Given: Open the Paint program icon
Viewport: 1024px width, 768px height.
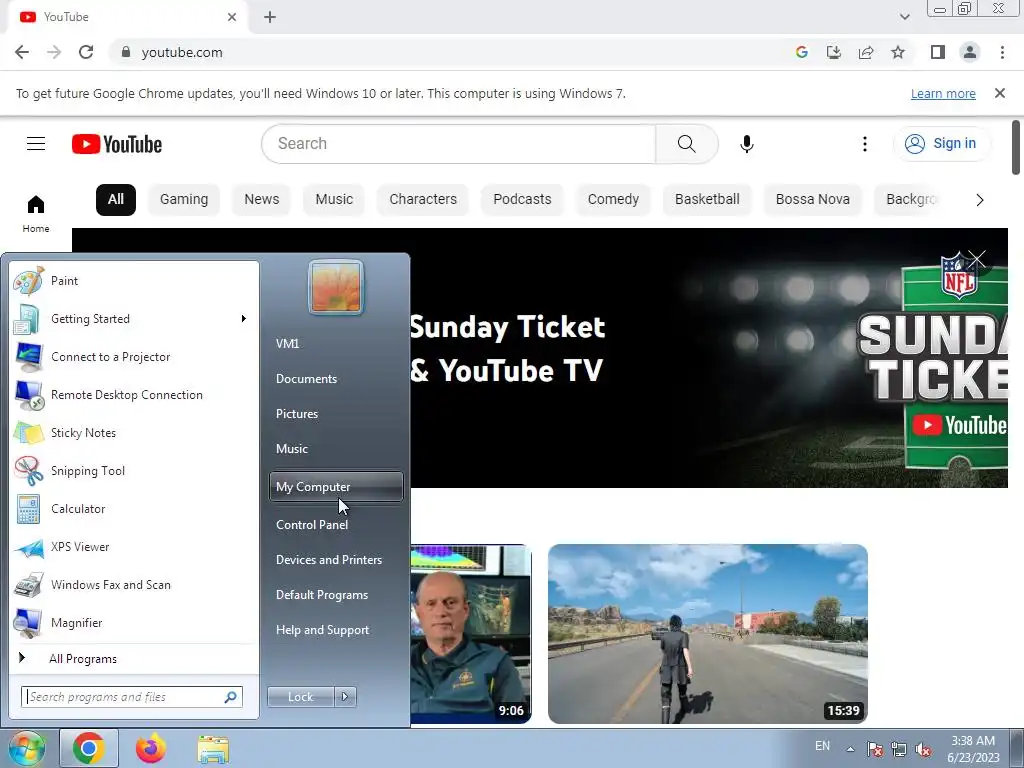Looking at the screenshot, I should click(29, 281).
